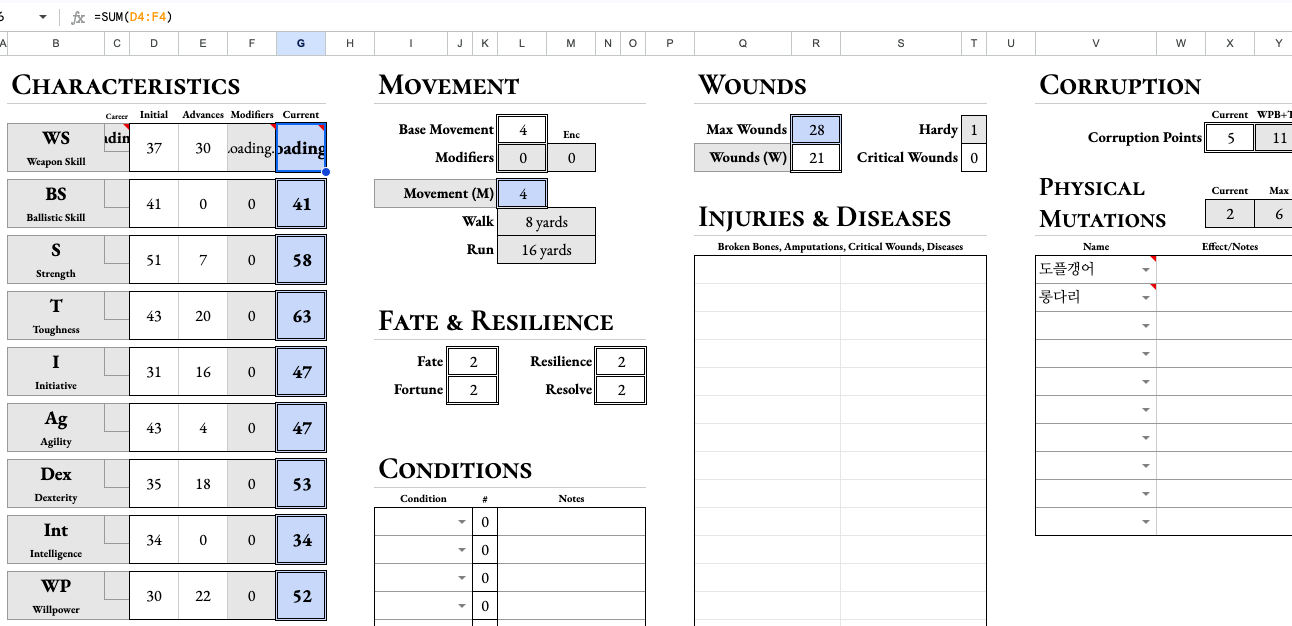This screenshot has width=1292, height=626.
Task: Select the Run 16 yards cell
Action: point(546,250)
